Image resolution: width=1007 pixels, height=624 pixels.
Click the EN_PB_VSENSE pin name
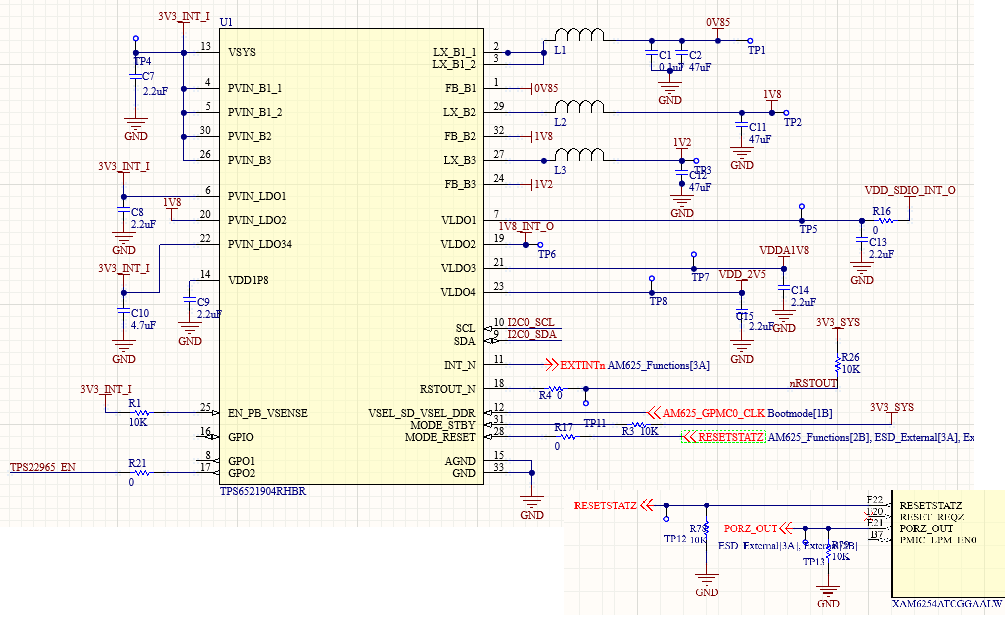click(x=268, y=413)
